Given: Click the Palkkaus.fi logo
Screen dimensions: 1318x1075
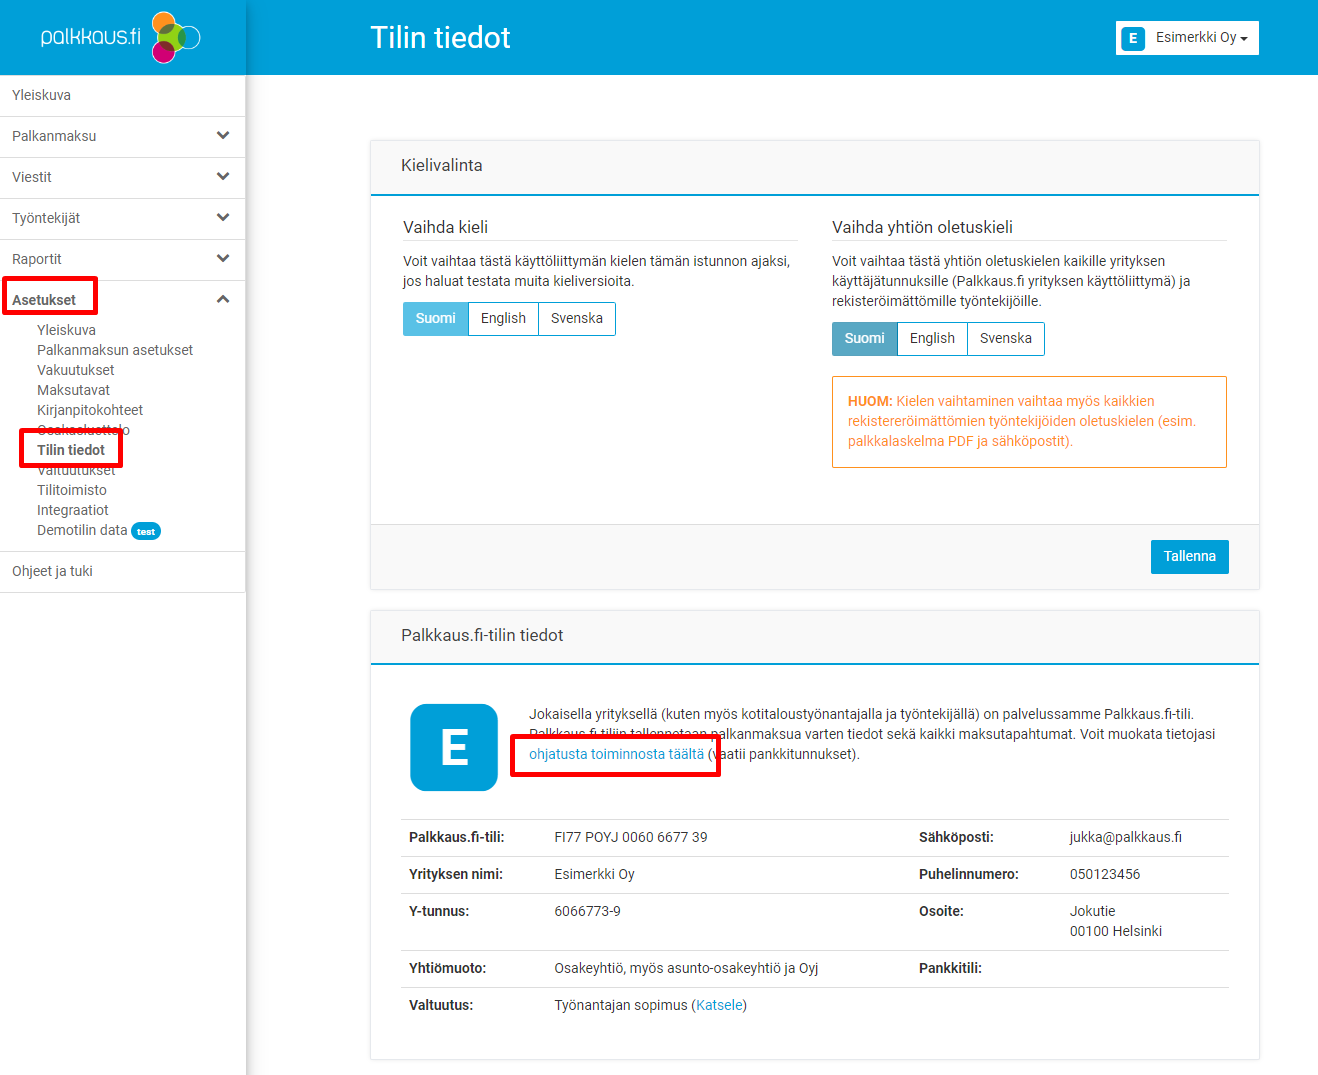Looking at the screenshot, I should point(120,37).
